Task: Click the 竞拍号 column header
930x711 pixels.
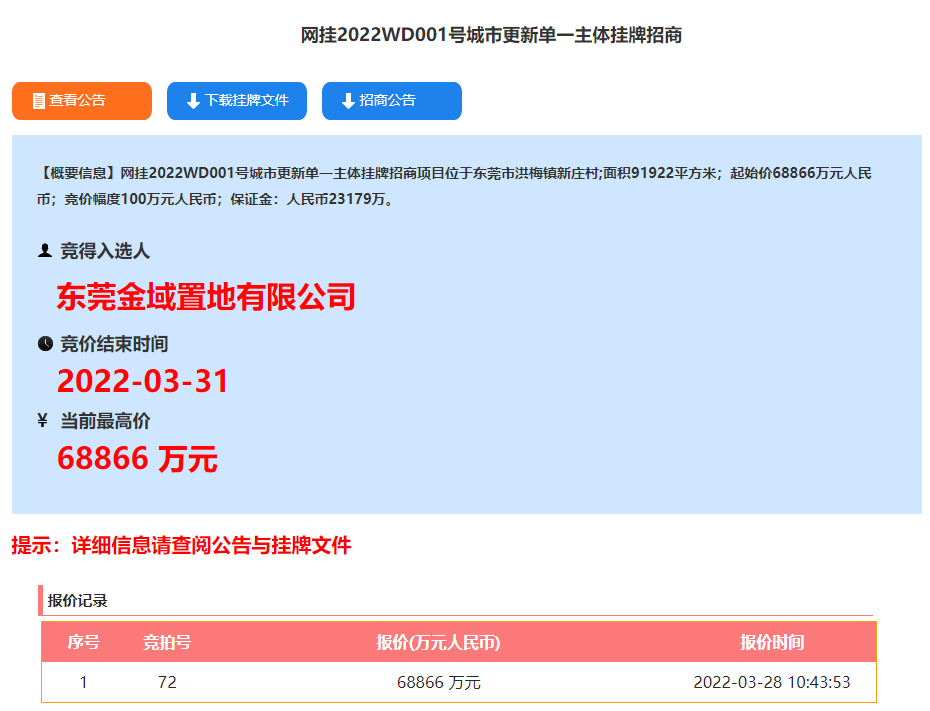Action: tap(167, 642)
